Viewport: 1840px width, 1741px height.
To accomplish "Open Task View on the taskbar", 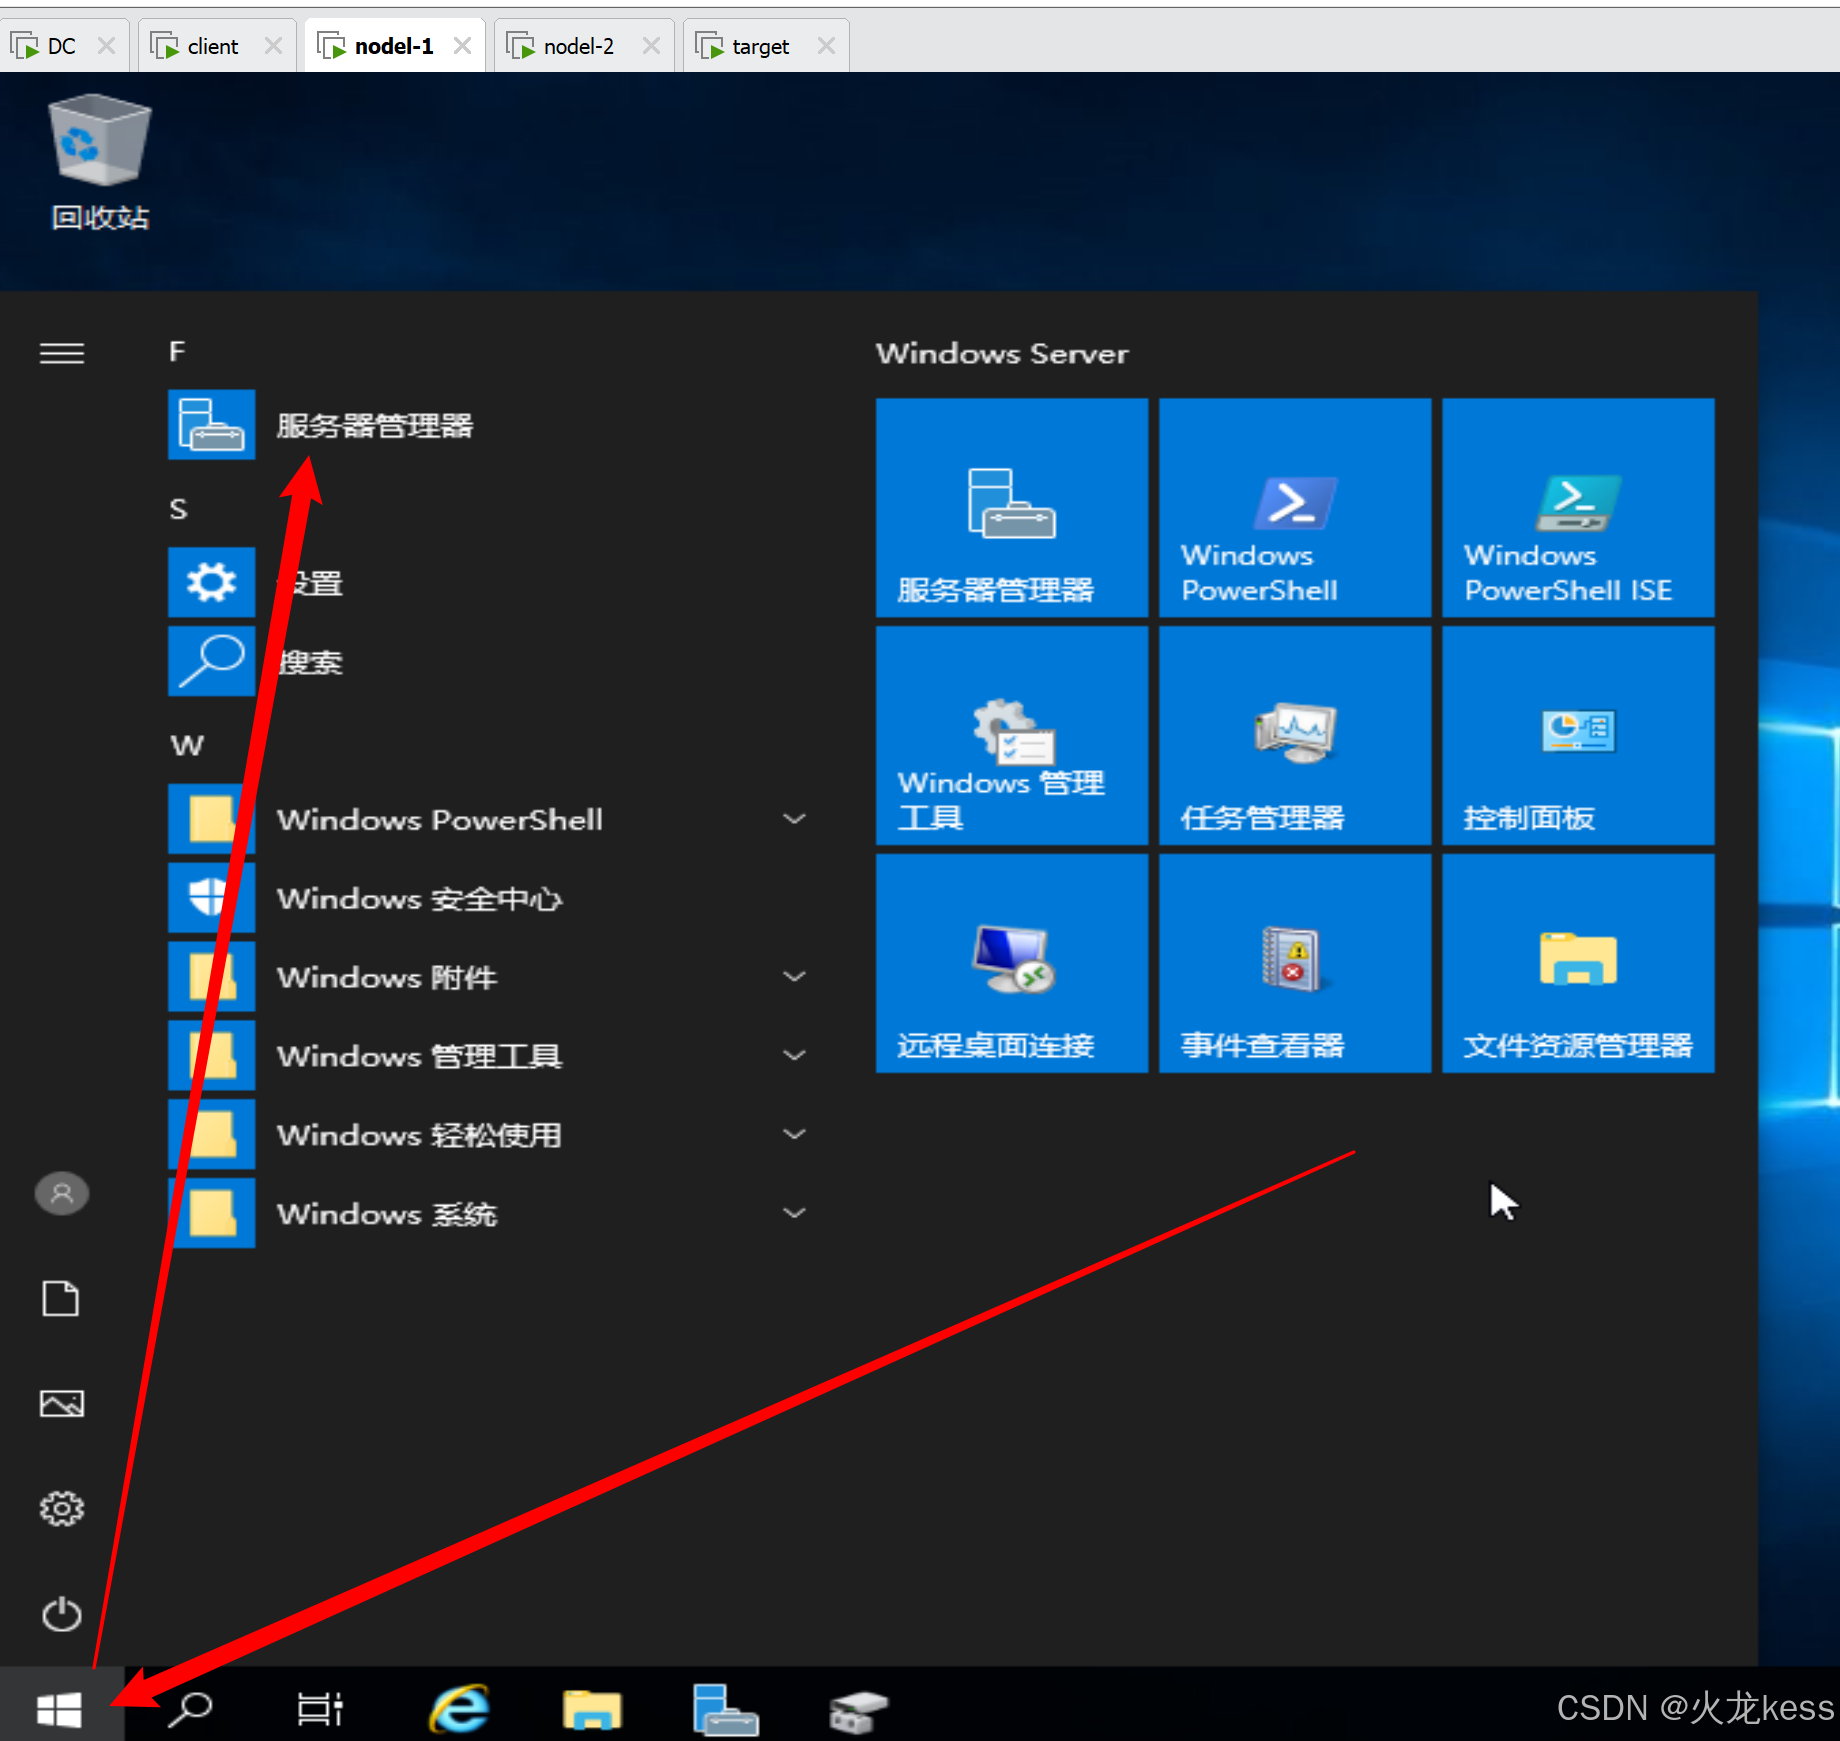I will [320, 1709].
